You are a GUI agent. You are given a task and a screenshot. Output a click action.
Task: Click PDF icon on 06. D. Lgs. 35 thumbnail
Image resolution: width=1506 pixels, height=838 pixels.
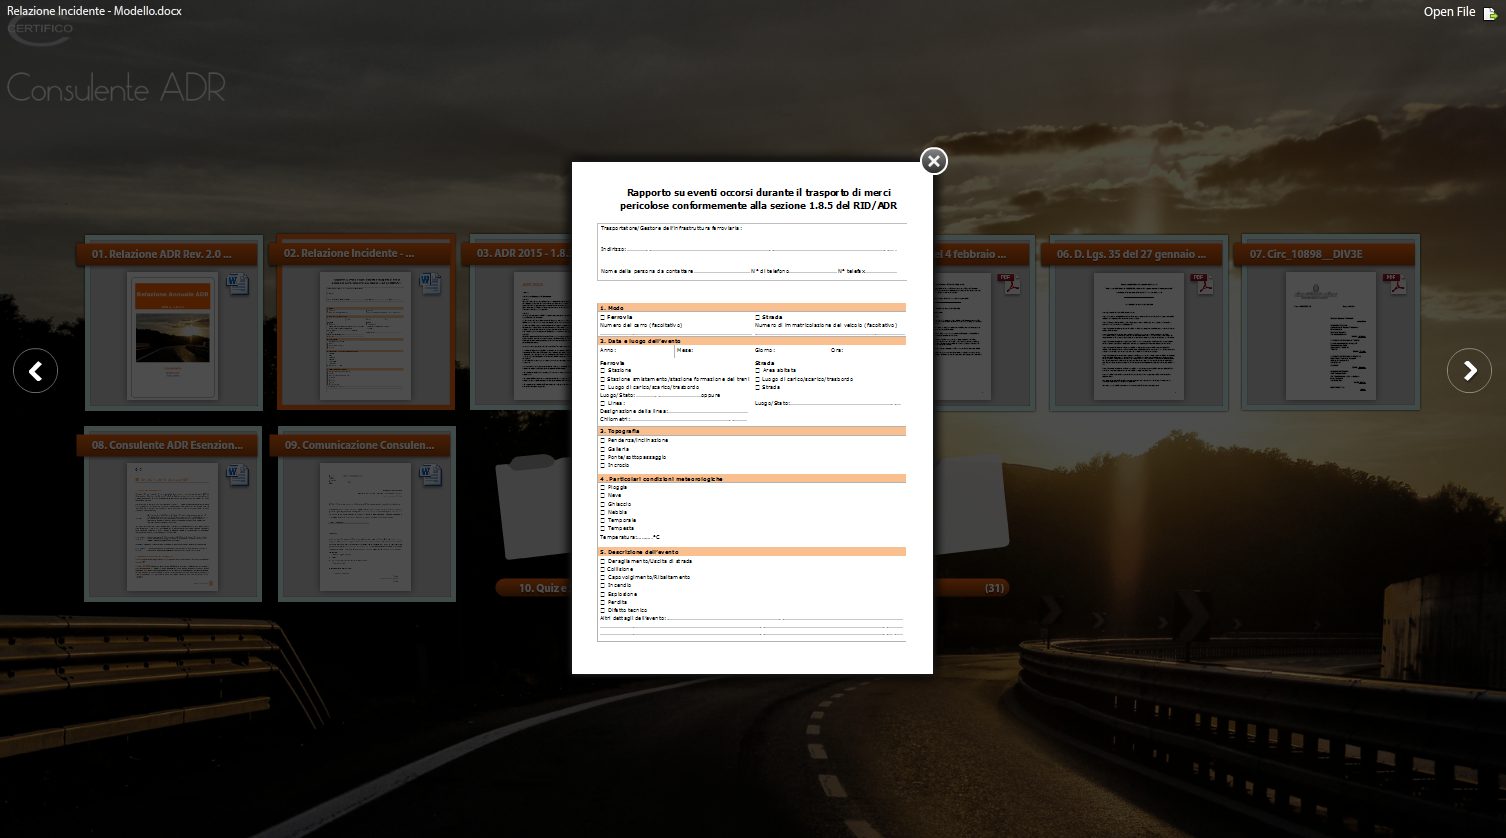(x=1200, y=285)
